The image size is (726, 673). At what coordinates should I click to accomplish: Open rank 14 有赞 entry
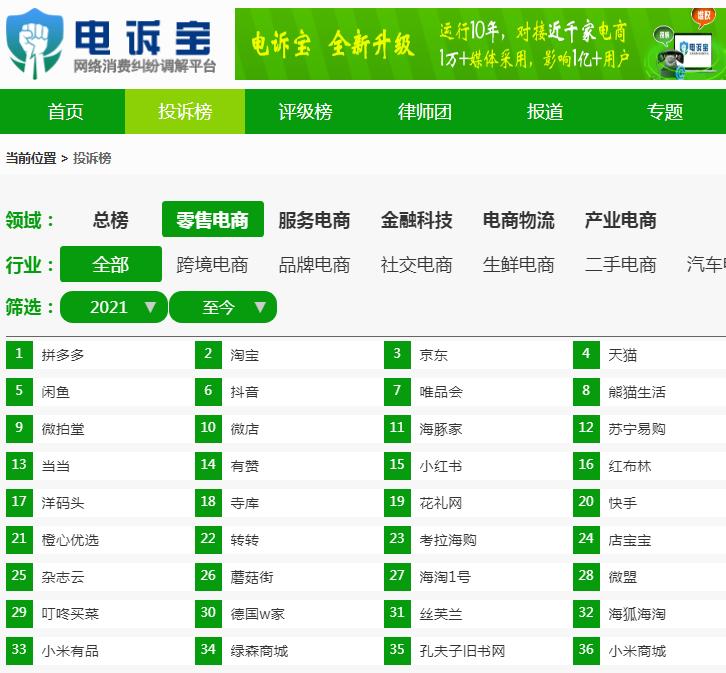(244, 467)
